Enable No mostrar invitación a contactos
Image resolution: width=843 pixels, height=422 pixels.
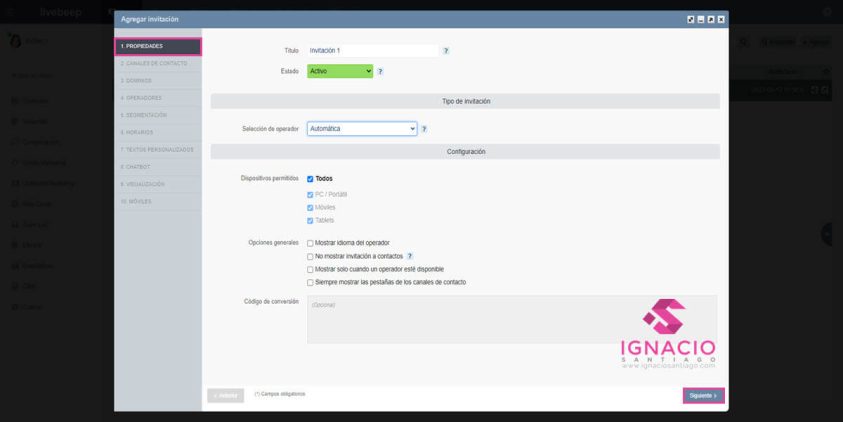(x=310, y=256)
